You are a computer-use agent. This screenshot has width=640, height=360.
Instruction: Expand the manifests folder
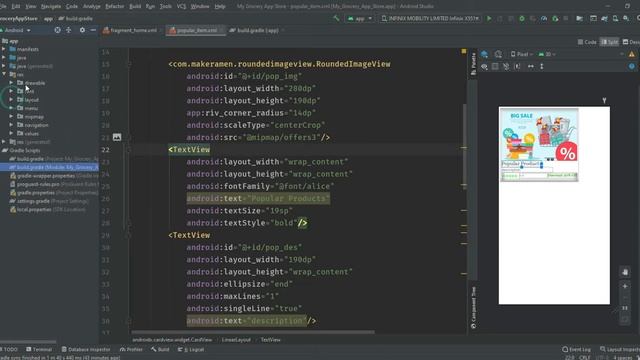point(4,49)
